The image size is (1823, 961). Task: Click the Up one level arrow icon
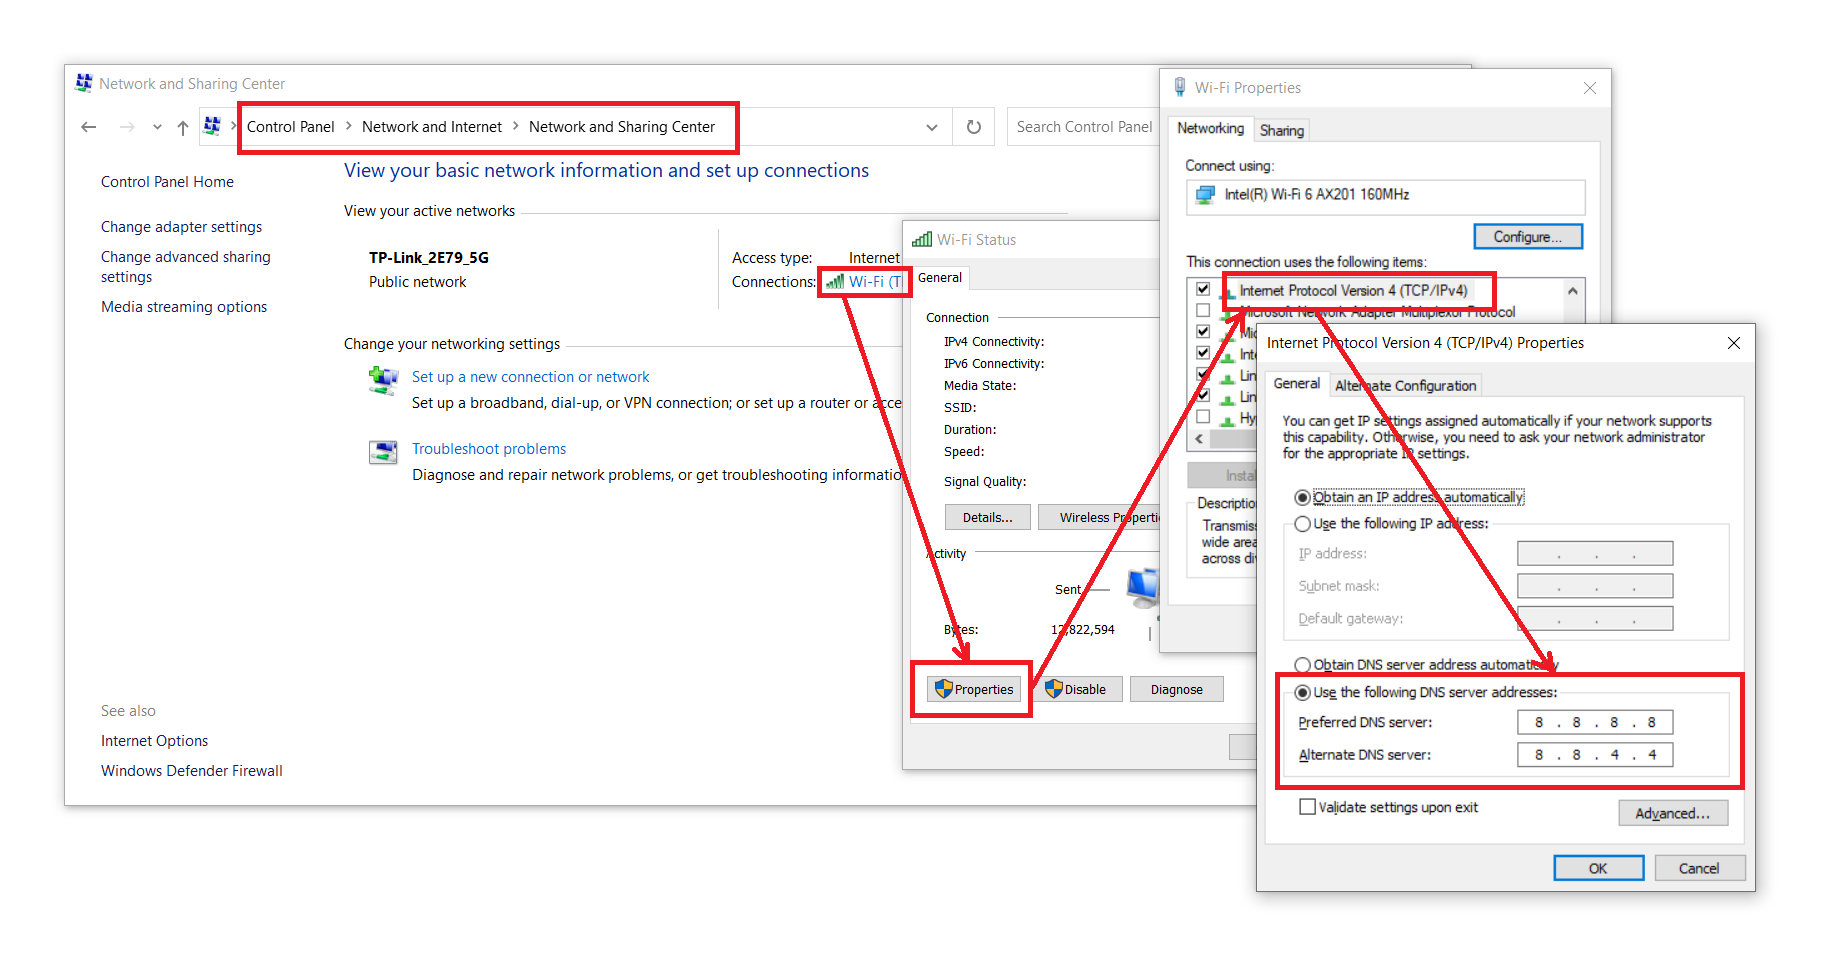182,127
